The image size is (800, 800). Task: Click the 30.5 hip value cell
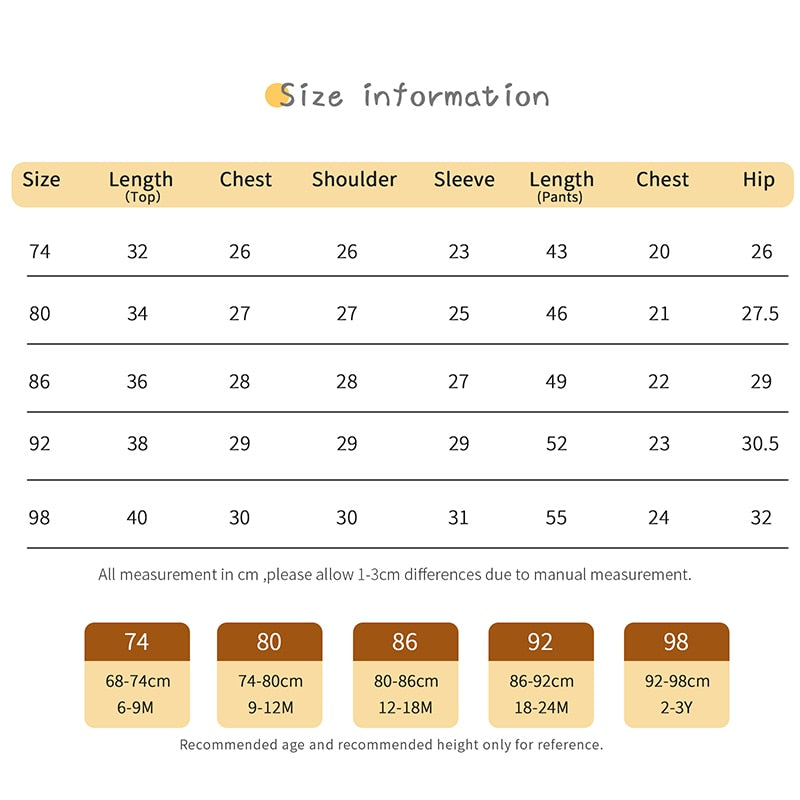pos(760,443)
